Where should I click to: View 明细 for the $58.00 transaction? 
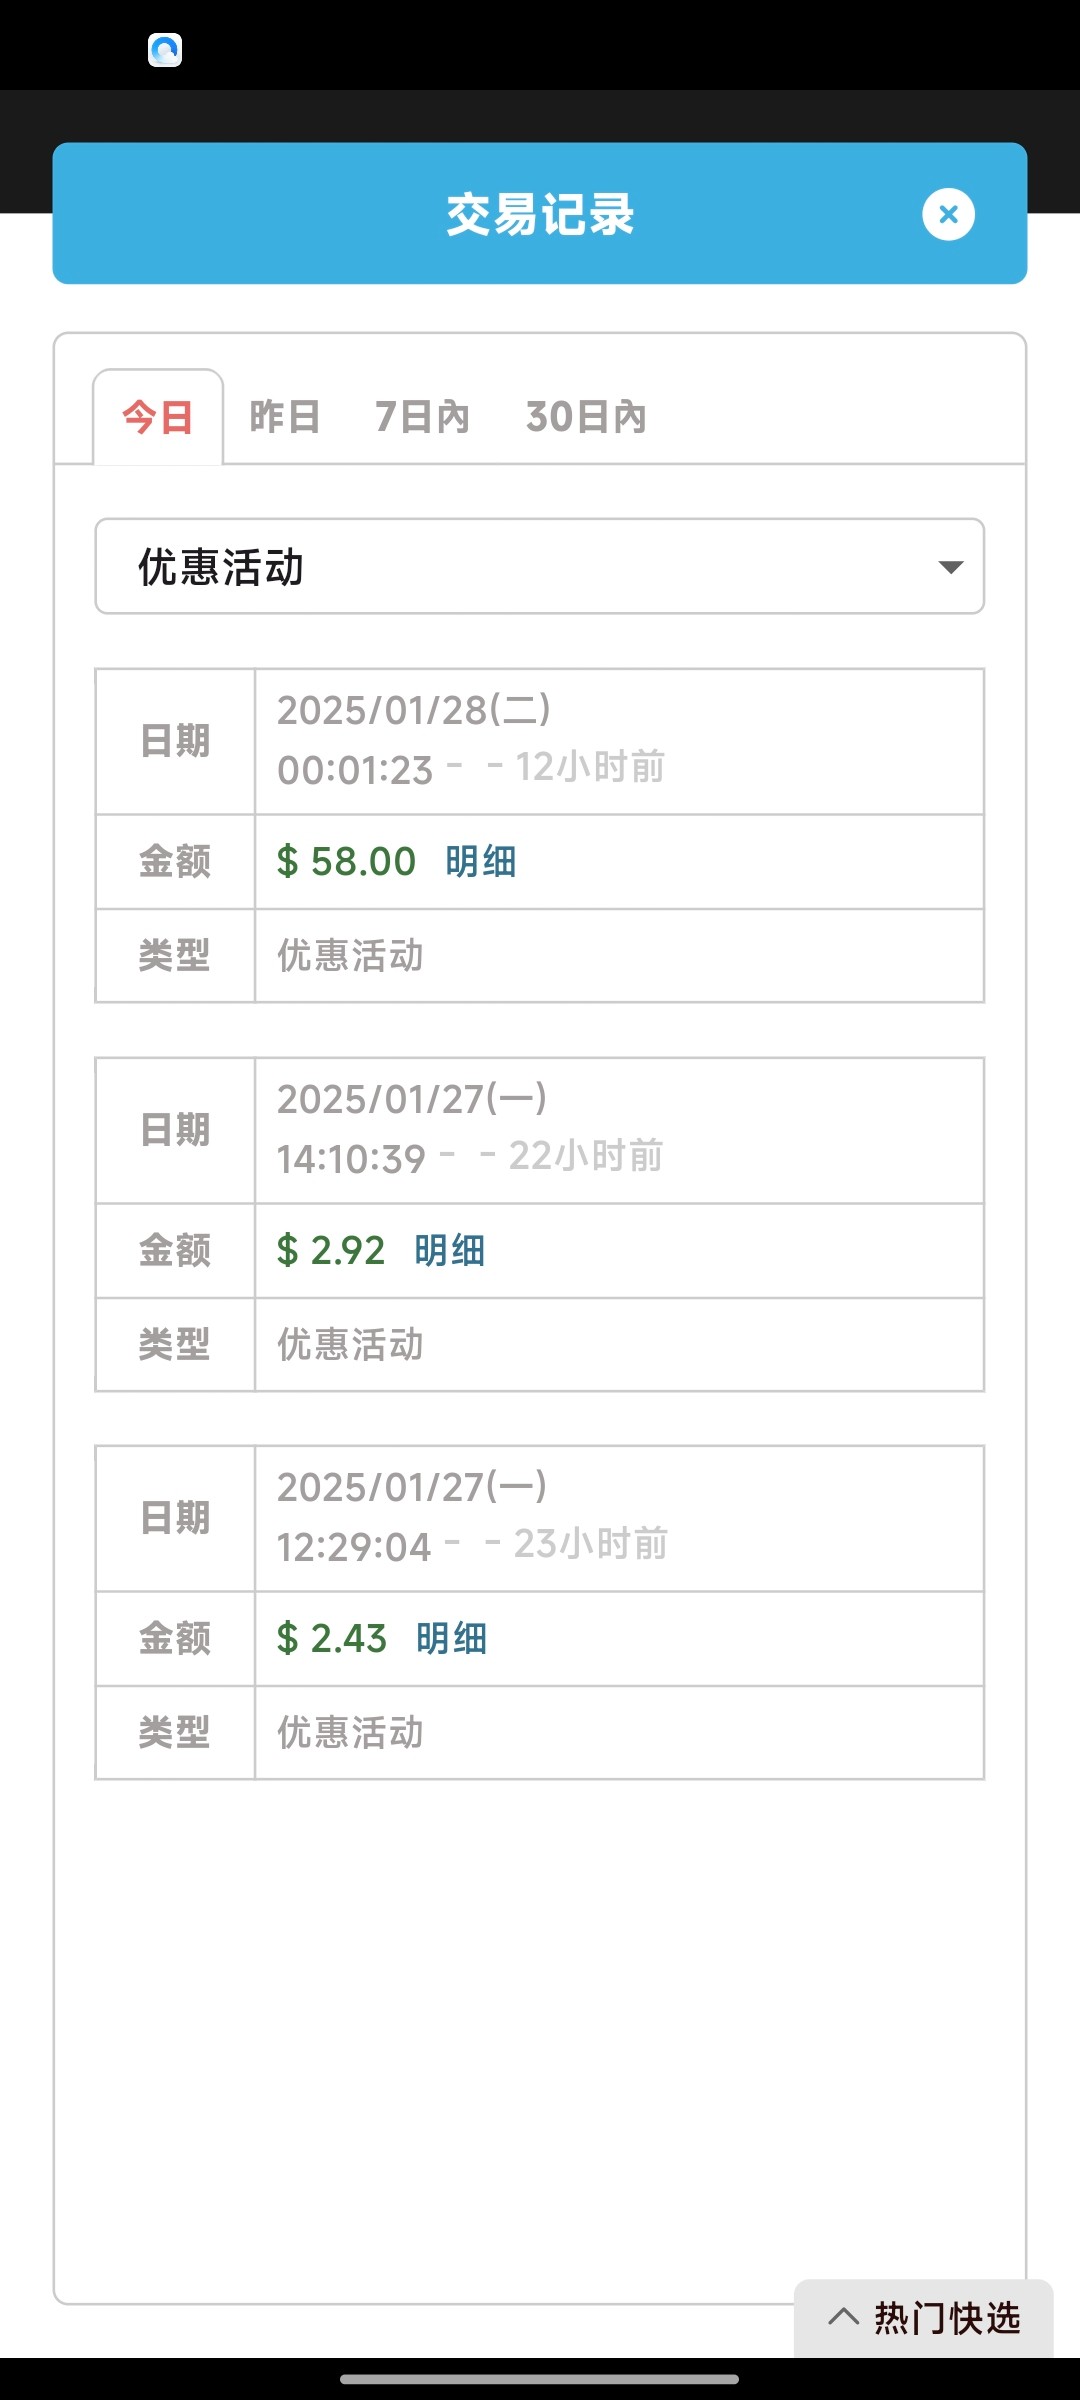pyautogui.click(x=481, y=861)
